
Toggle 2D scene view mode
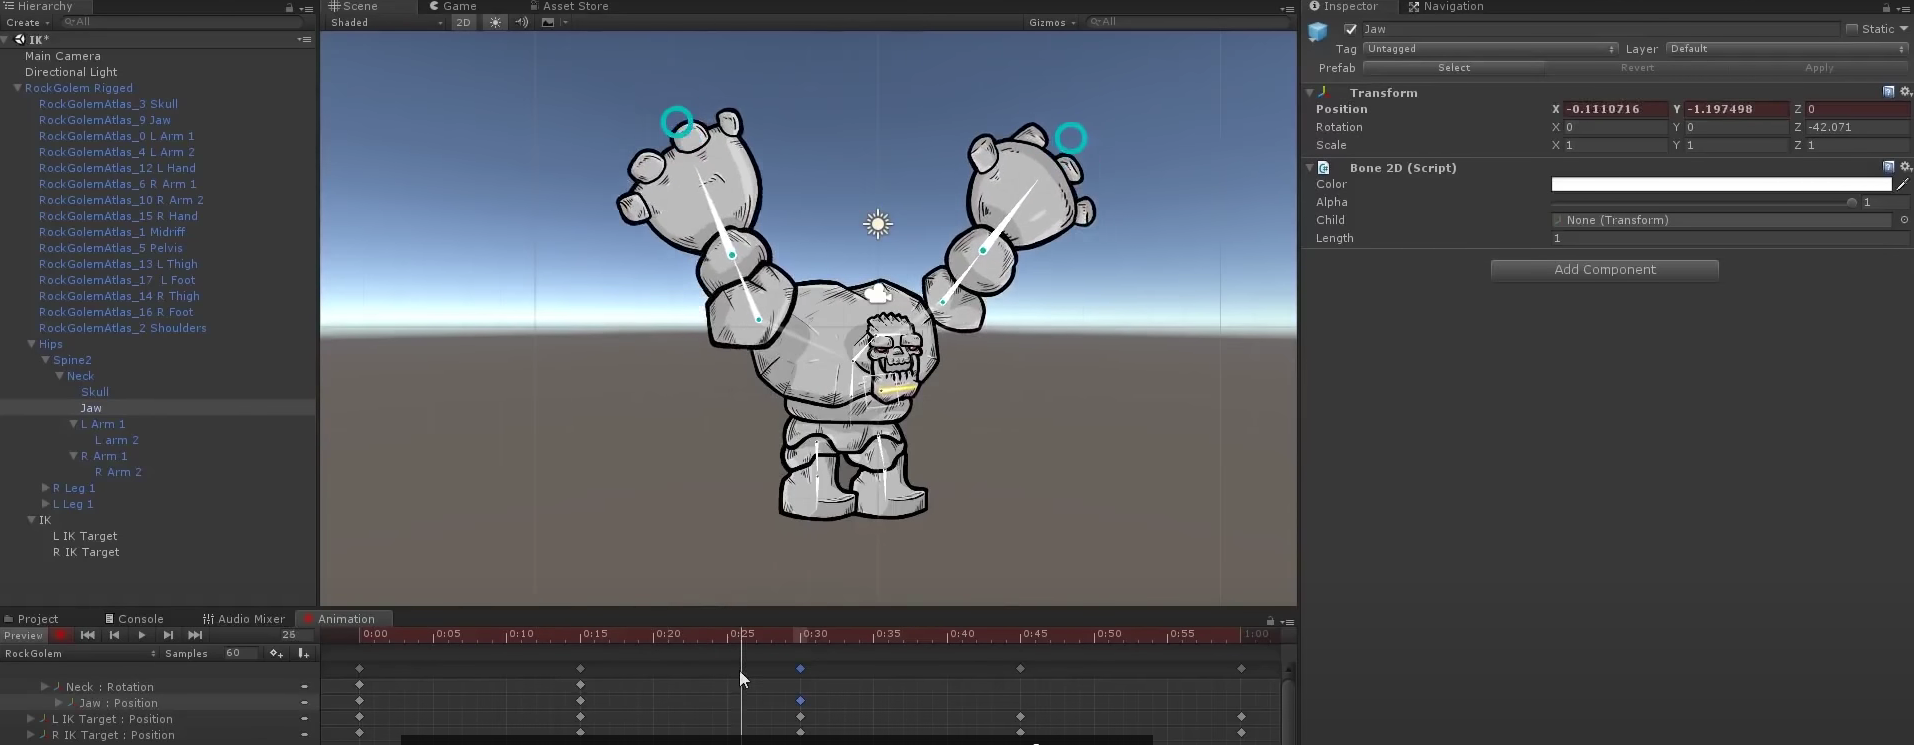pos(463,22)
